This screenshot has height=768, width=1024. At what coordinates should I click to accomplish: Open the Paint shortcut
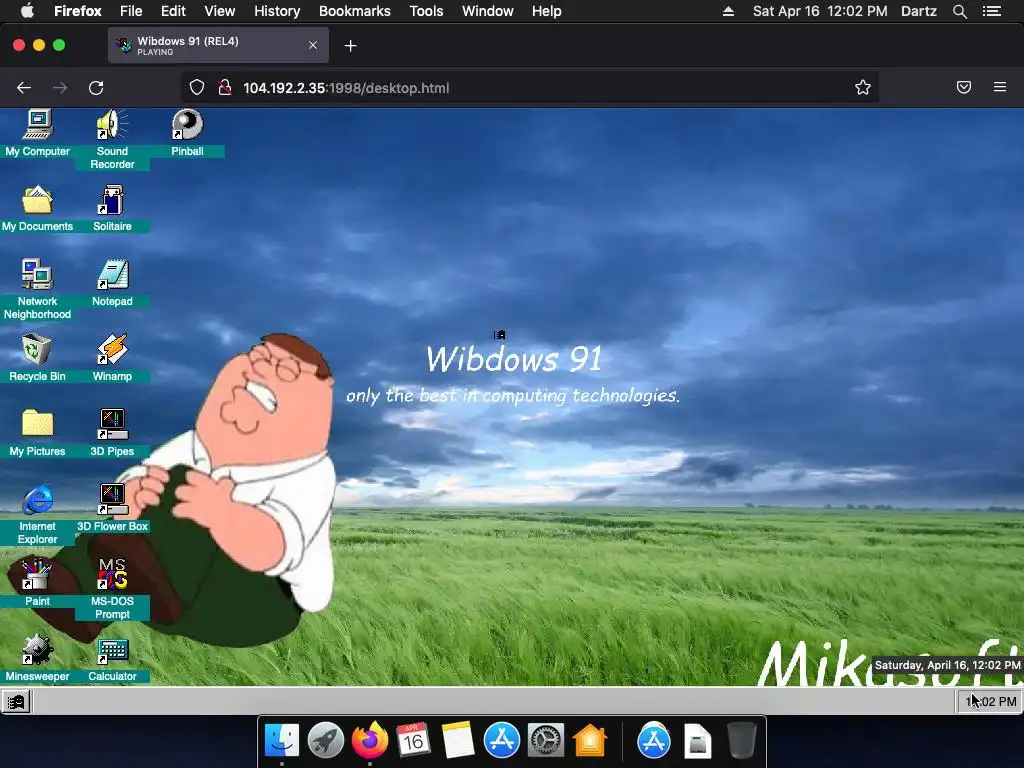(x=37, y=583)
